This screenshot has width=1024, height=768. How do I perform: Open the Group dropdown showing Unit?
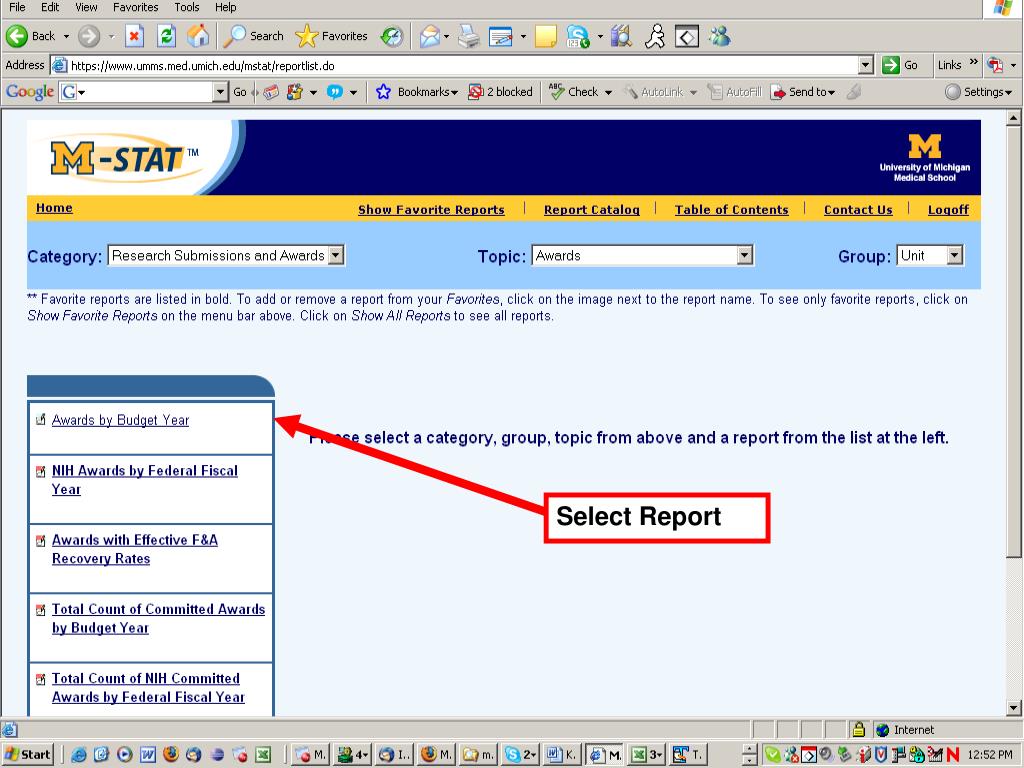954,256
